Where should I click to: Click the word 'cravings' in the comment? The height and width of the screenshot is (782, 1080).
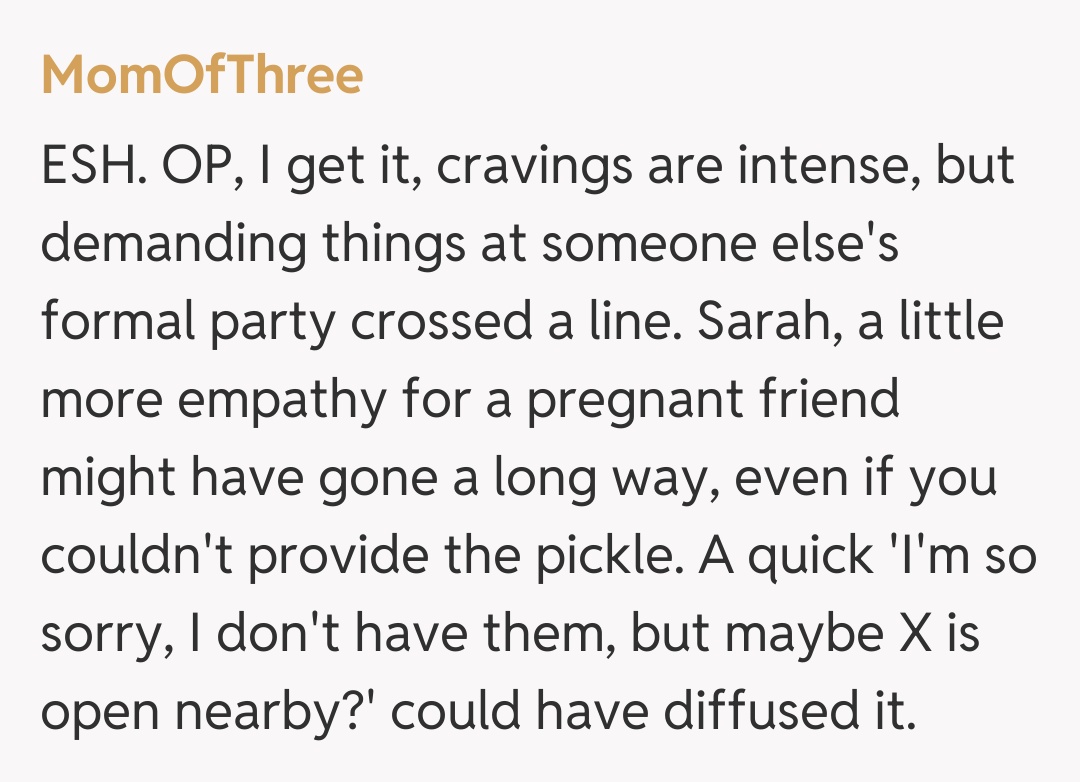coord(521,167)
